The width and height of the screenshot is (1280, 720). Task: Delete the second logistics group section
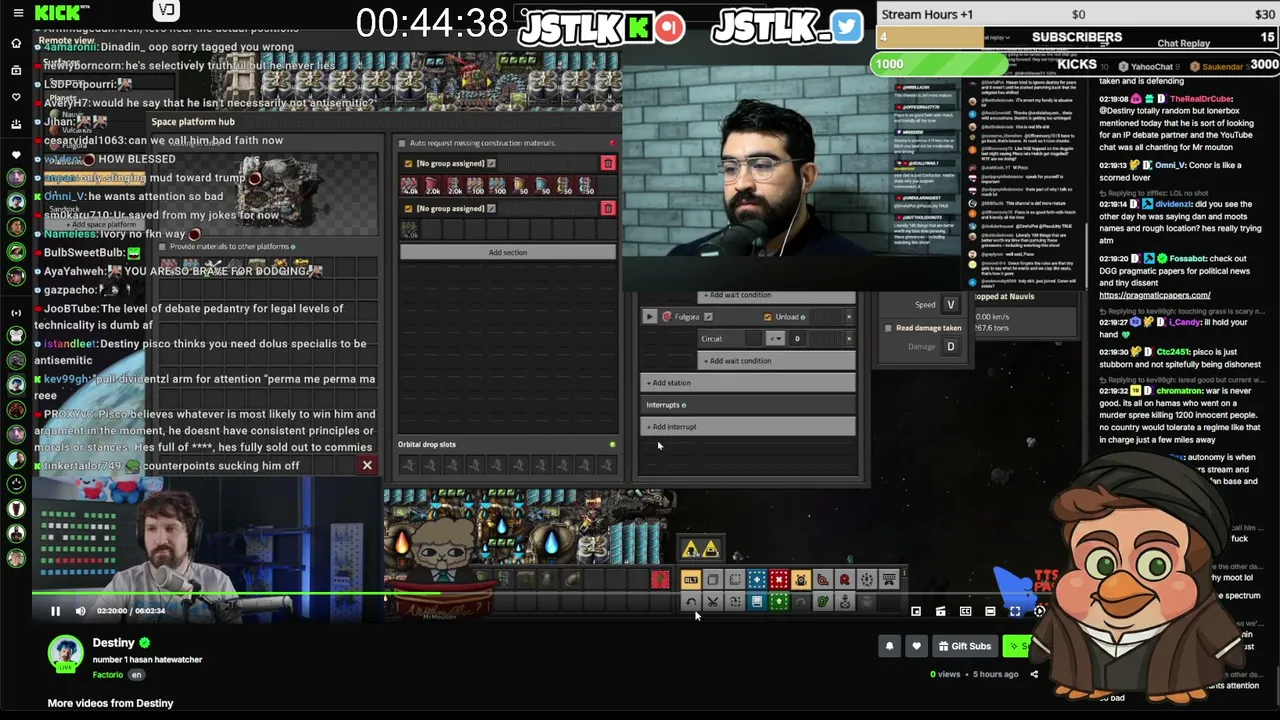point(608,208)
